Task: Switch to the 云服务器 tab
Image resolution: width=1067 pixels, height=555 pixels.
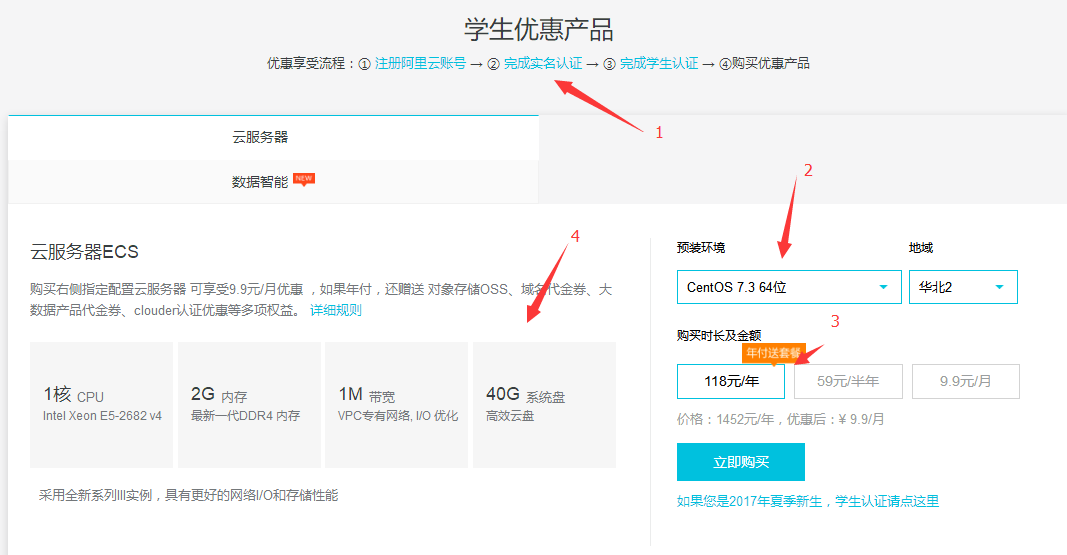Action: 273,137
